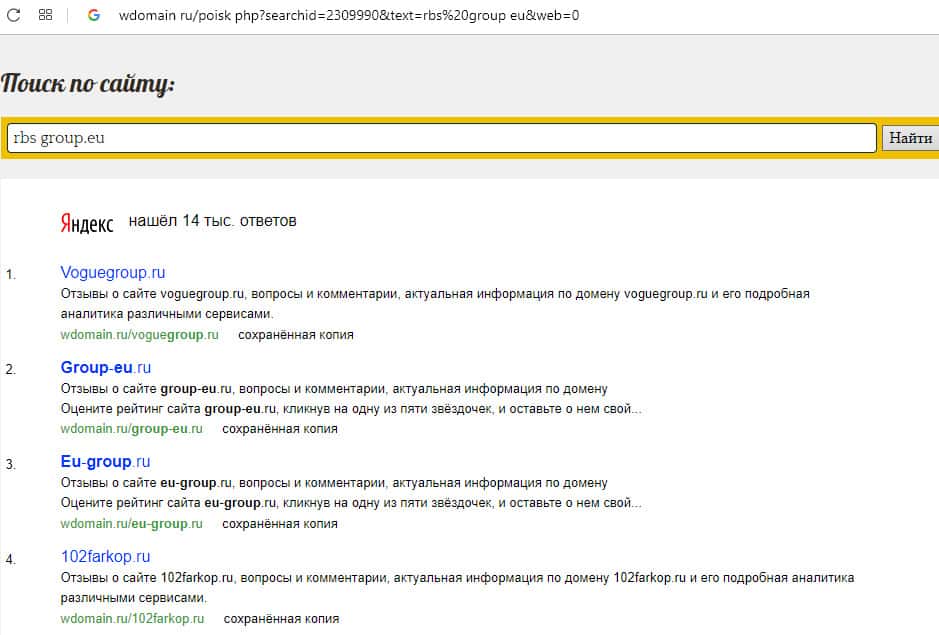
Task: Focus the site search field containing 'rbs group.eu'
Action: pos(441,138)
